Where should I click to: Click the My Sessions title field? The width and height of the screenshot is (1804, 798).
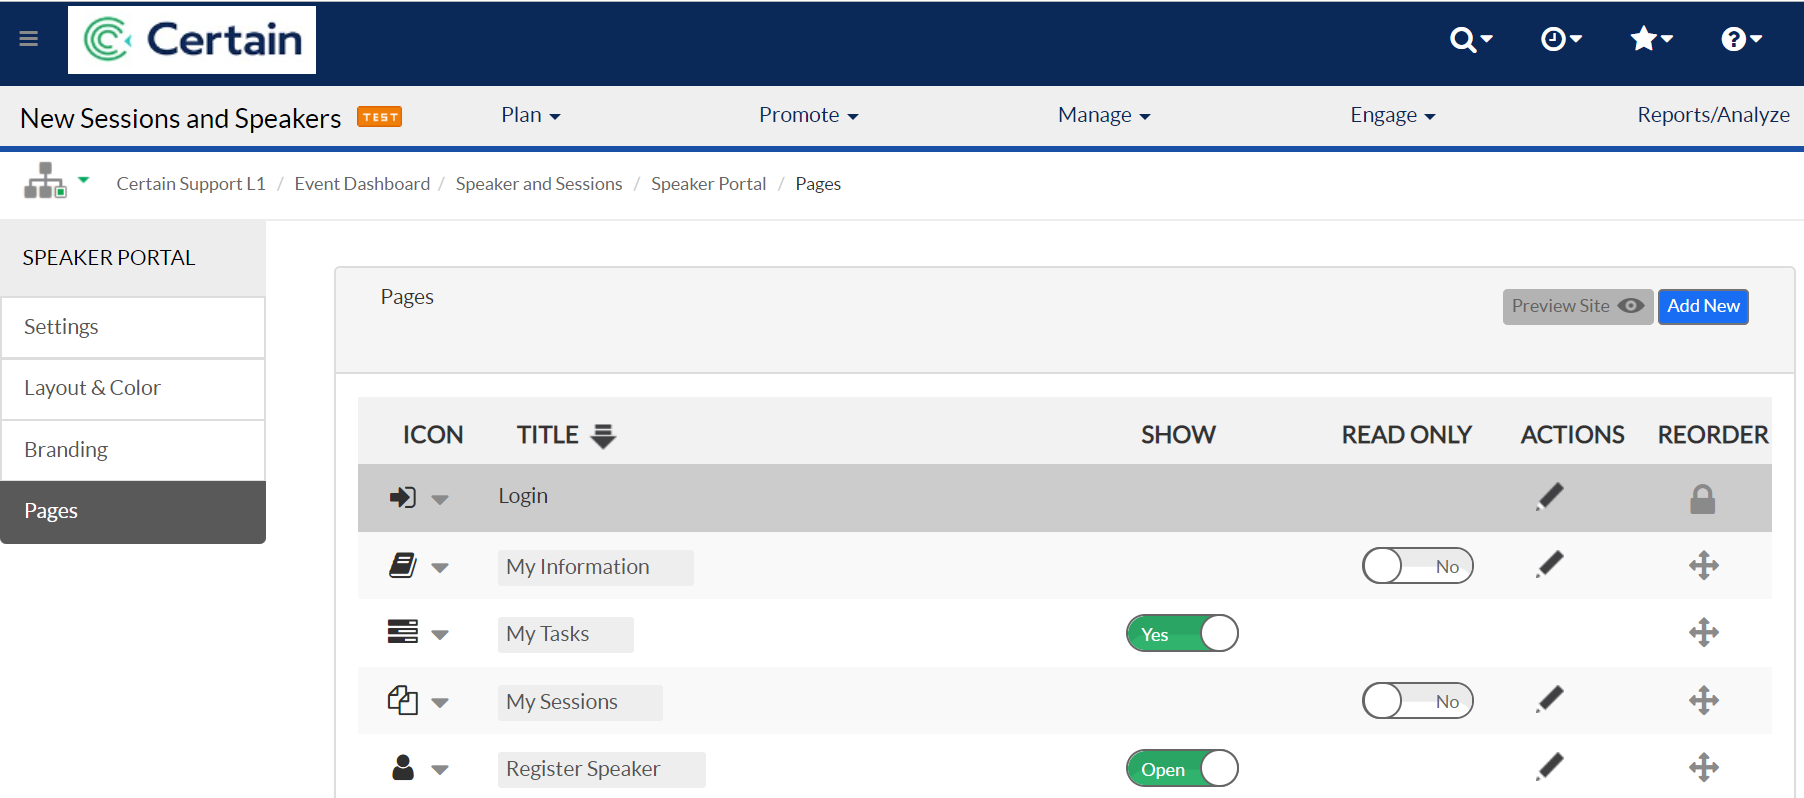[x=580, y=702]
